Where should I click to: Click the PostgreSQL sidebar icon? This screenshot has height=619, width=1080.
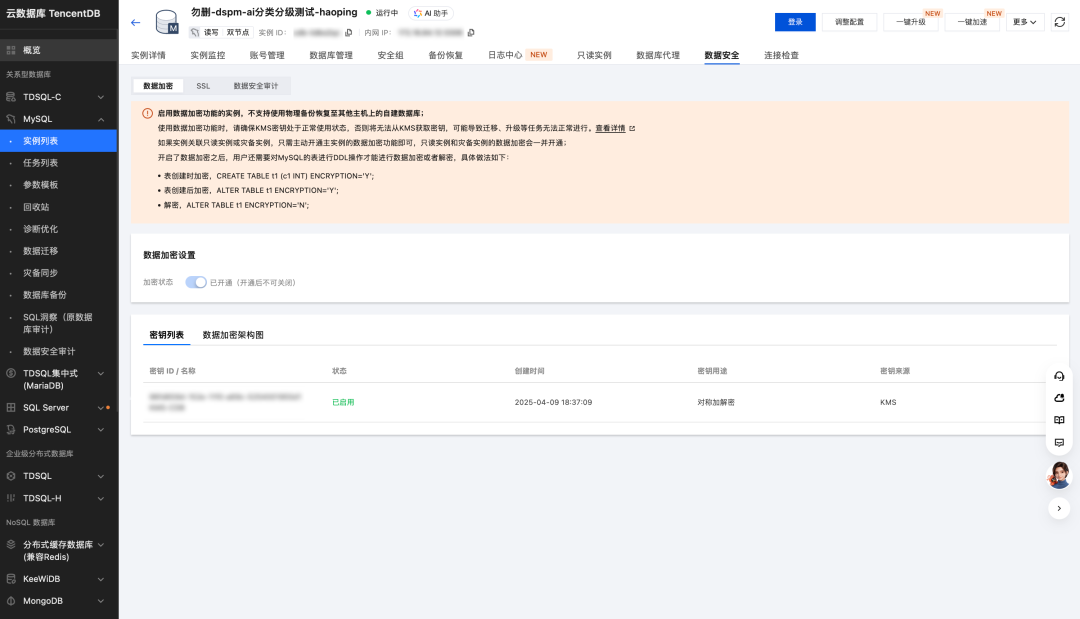click(11, 430)
